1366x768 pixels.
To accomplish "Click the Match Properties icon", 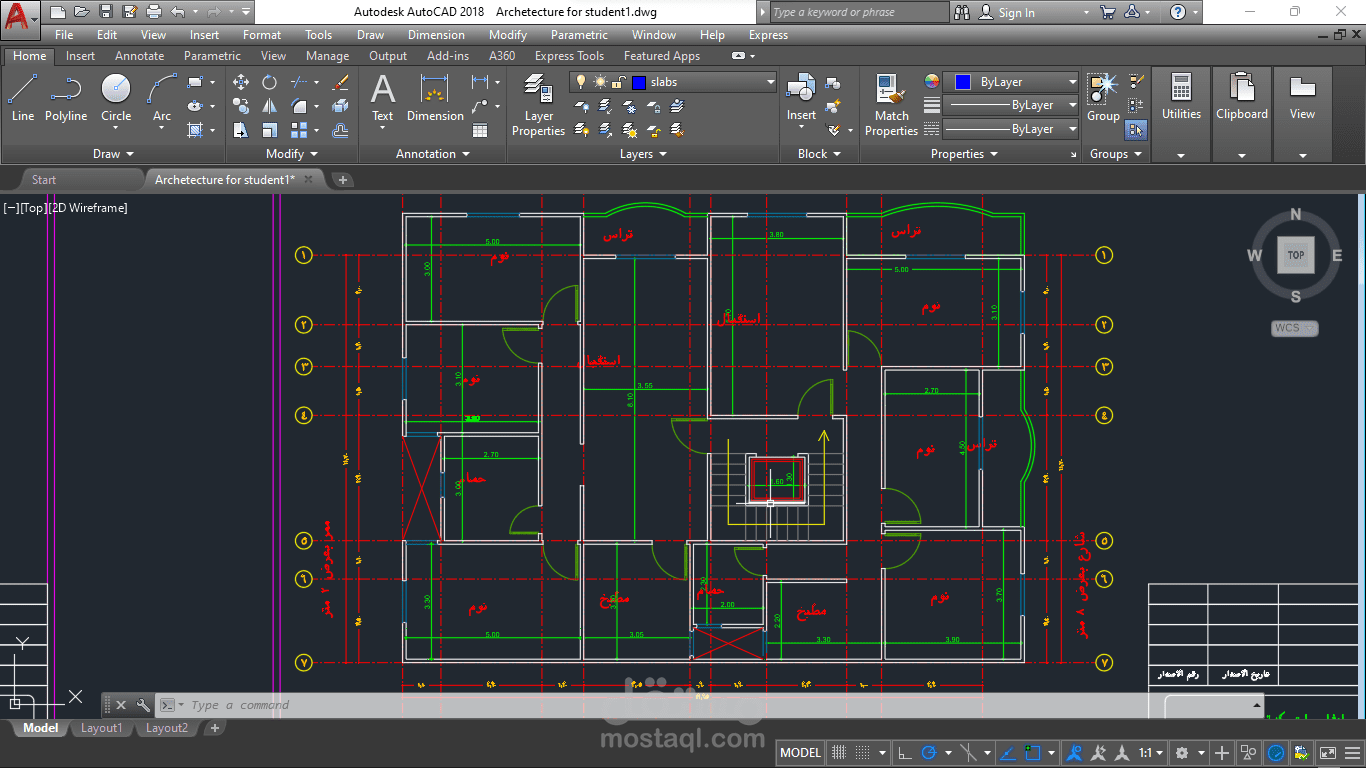I will pyautogui.click(x=891, y=105).
